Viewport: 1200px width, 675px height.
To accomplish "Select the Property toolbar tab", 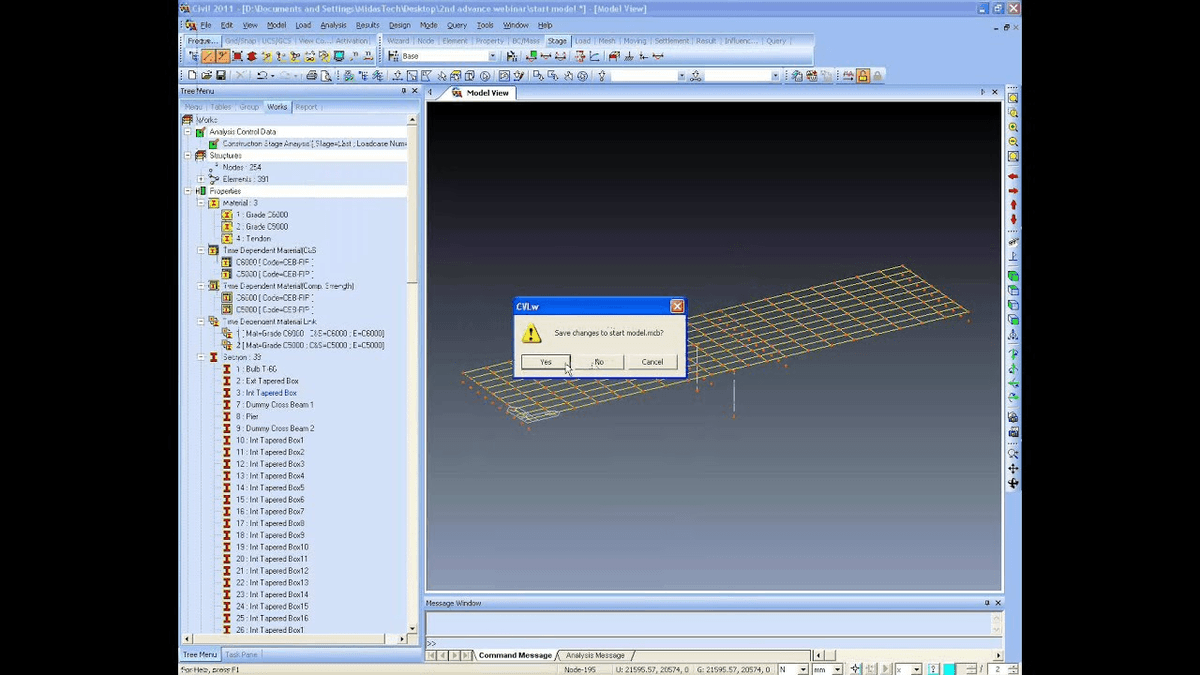I will pyautogui.click(x=490, y=41).
